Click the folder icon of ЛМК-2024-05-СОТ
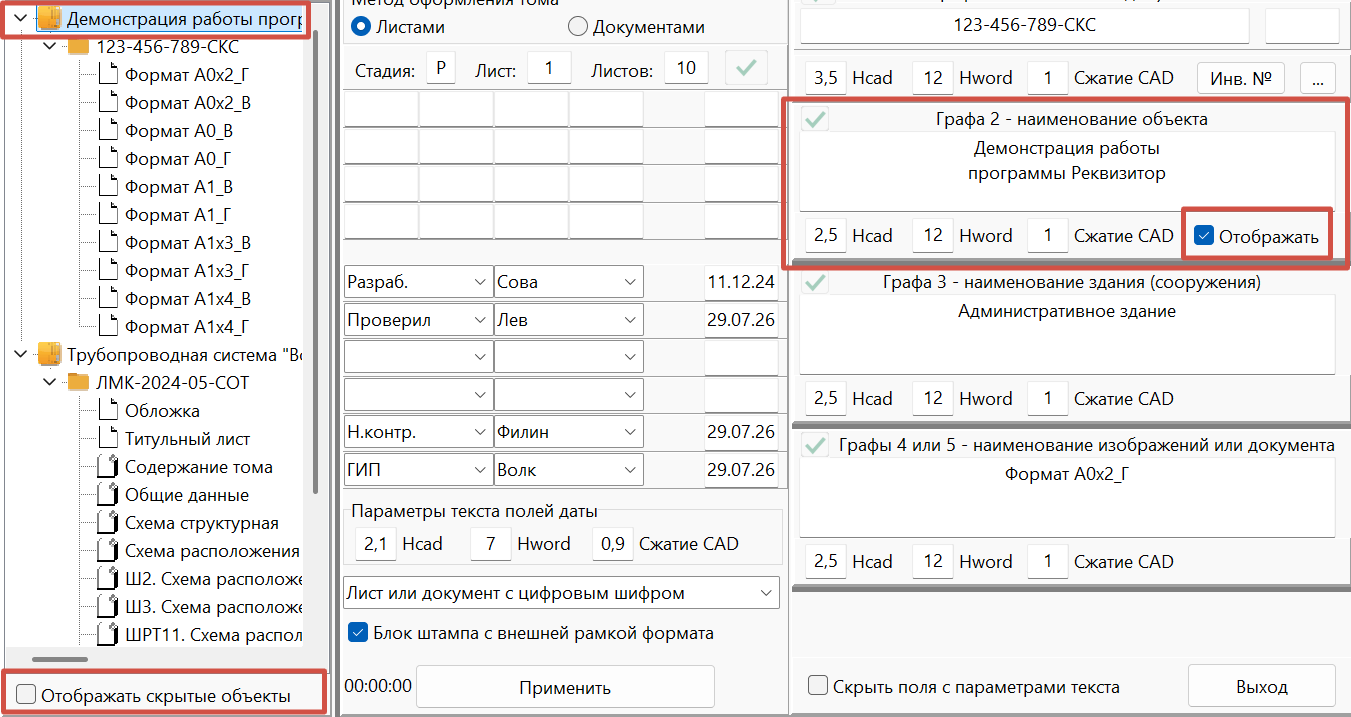 point(78,383)
